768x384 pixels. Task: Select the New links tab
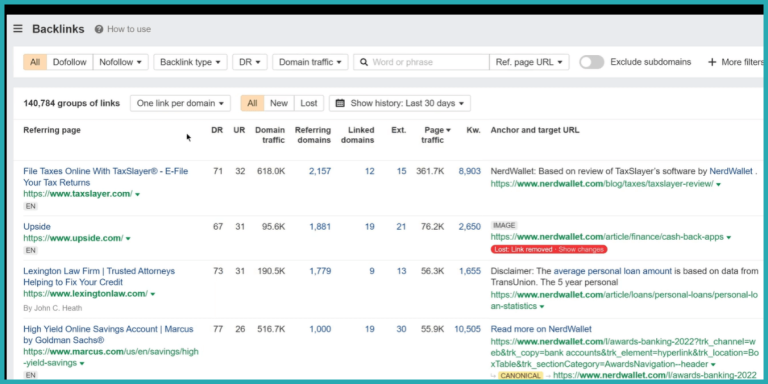tap(279, 103)
